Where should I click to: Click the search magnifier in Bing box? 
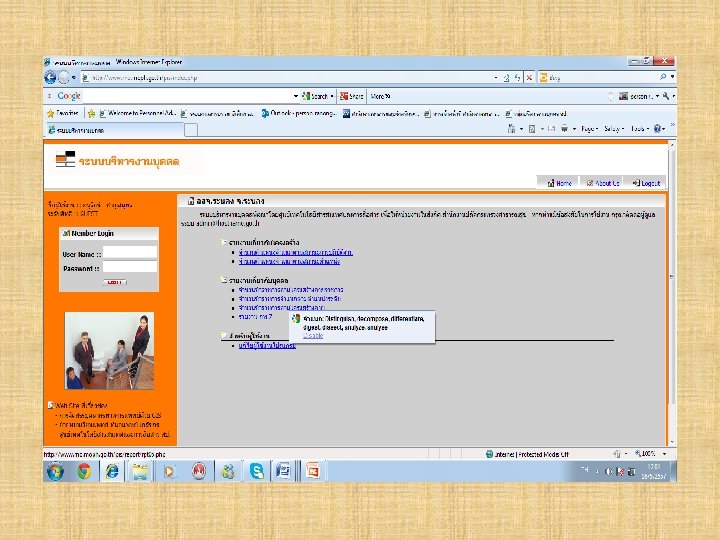663,77
